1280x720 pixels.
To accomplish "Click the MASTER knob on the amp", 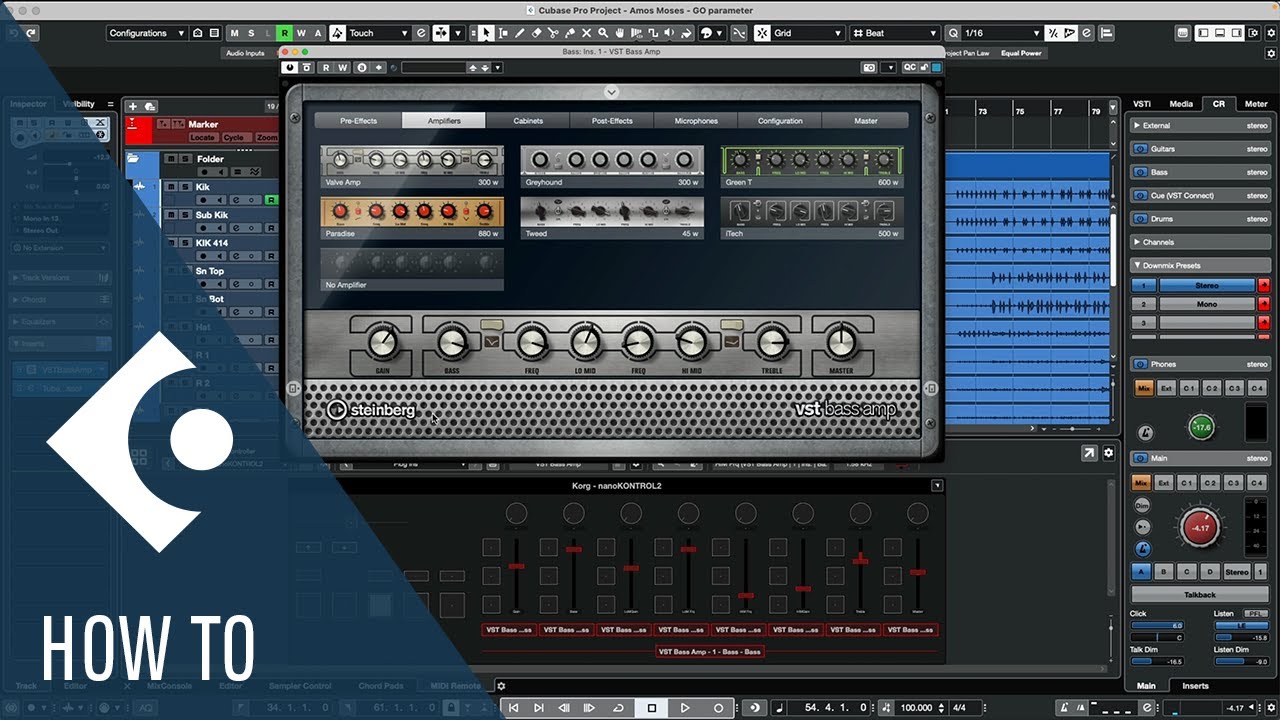I will 841,343.
